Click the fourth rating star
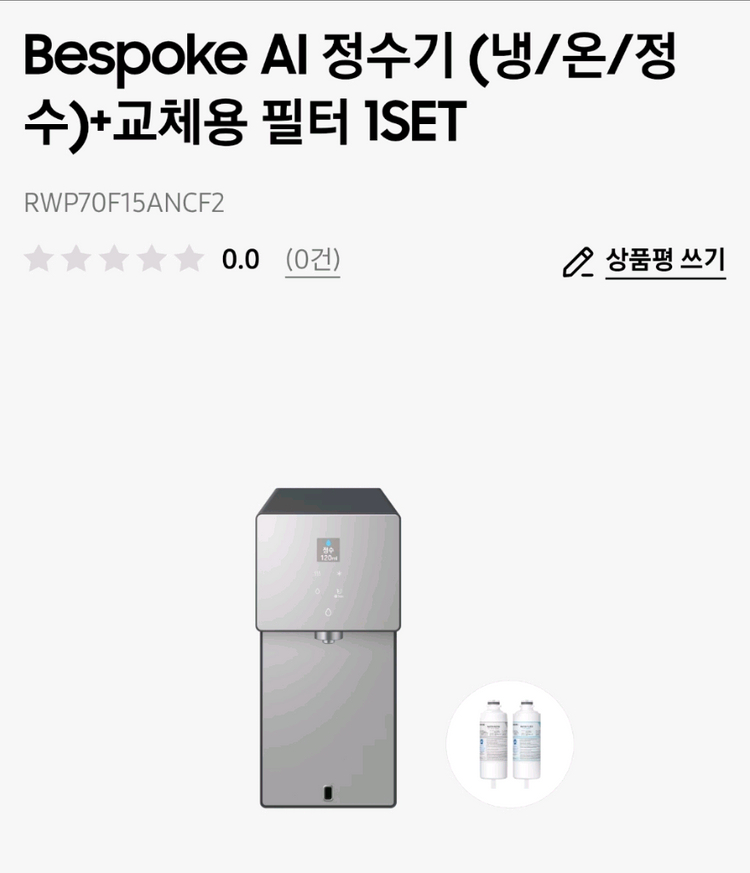This screenshot has width=750, height=873. point(152,259)
